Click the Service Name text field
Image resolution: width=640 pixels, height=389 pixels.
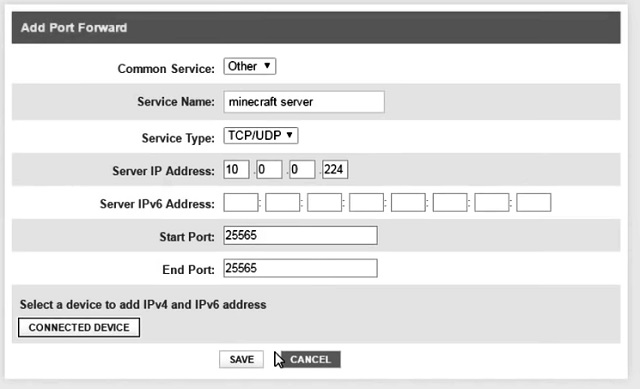[x=304, y=102]
